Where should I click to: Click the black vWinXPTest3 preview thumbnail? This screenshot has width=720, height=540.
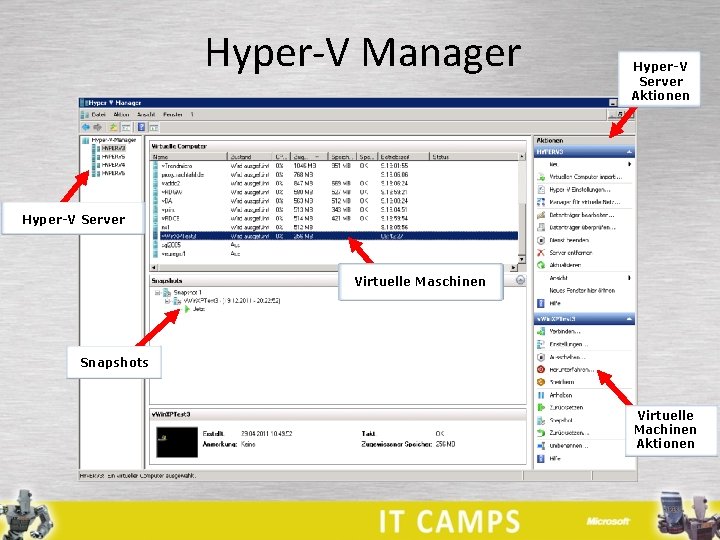click(177, 442)
